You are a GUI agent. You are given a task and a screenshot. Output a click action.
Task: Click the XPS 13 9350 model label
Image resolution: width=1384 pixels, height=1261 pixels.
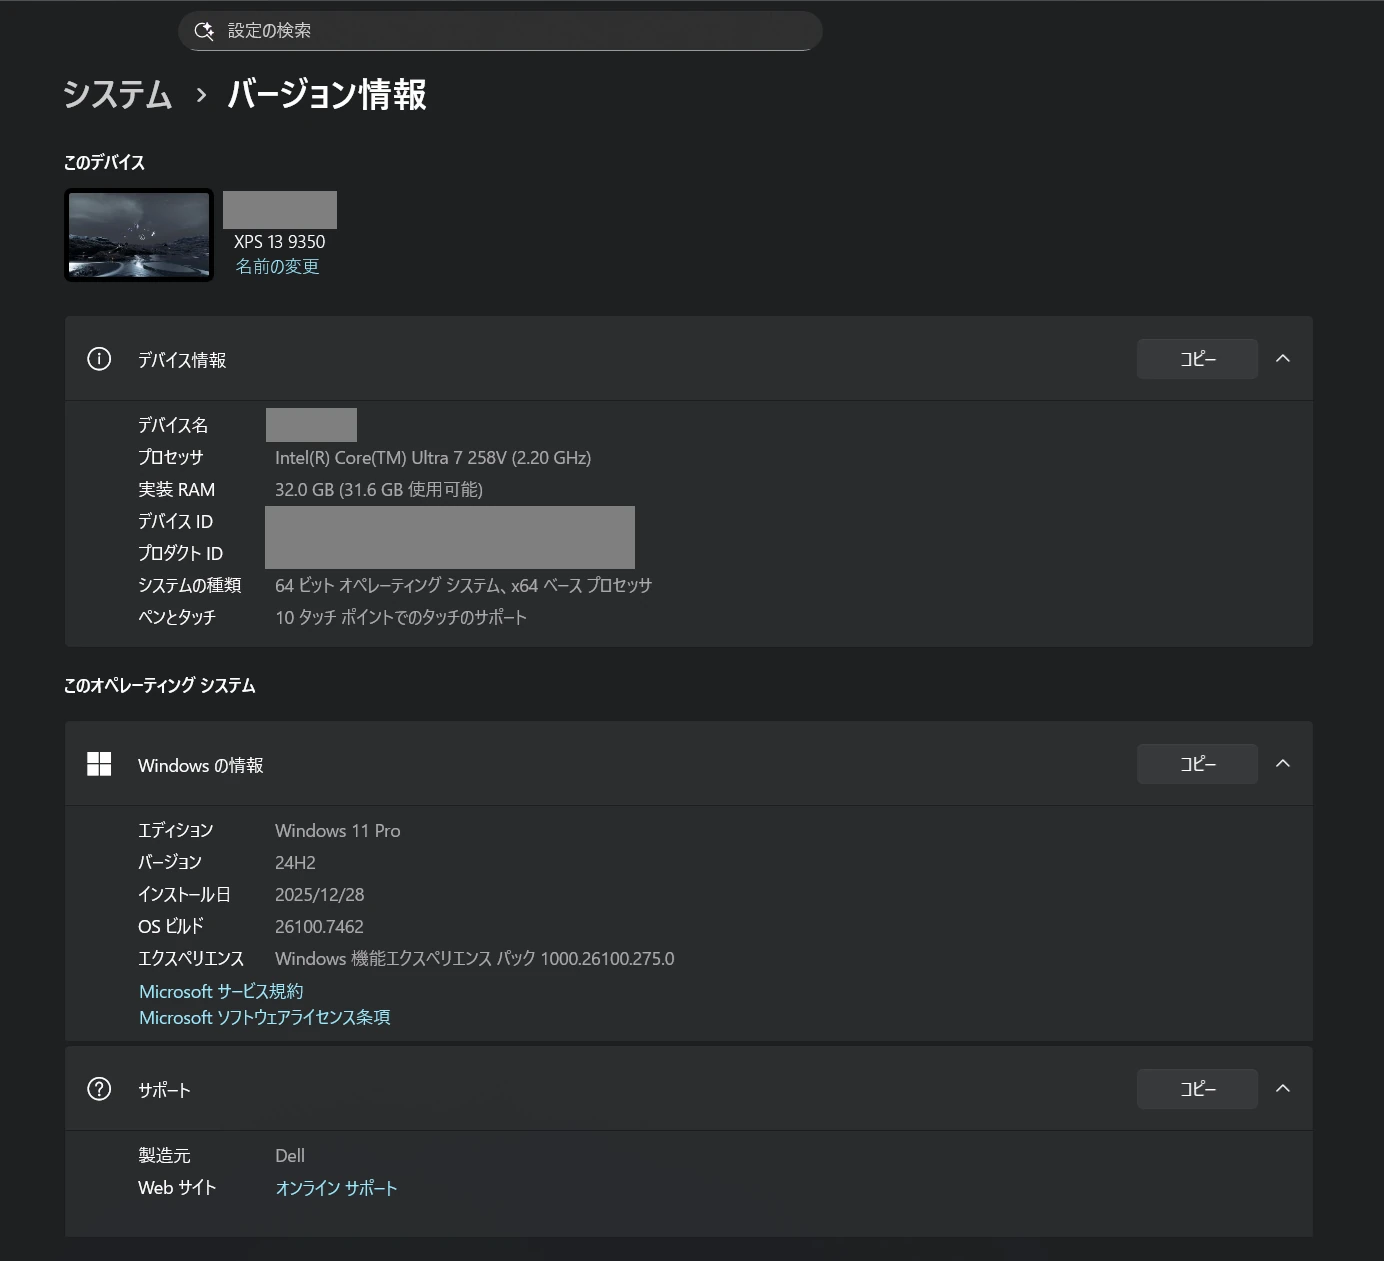click(279, 242)
